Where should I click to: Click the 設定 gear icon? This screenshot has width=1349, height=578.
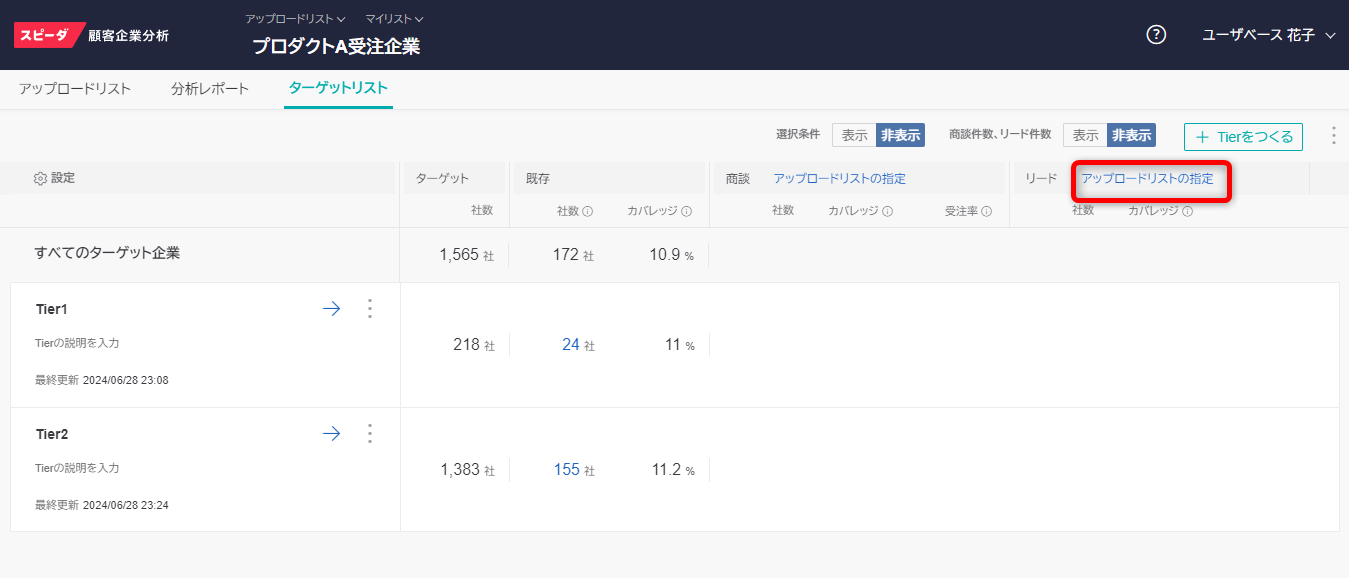pyautogui.click(x=40, y=178)
